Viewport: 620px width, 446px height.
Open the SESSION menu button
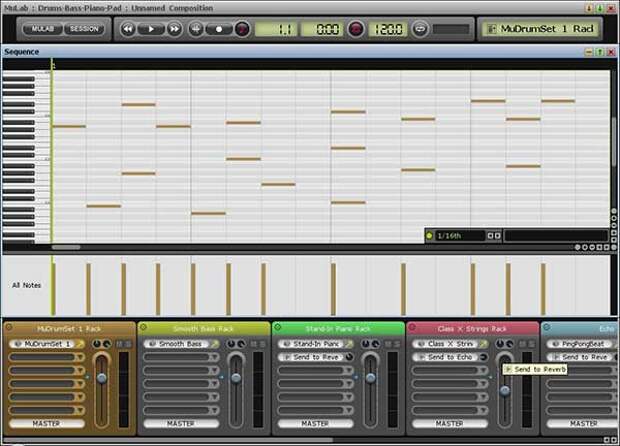pos(84,29)
